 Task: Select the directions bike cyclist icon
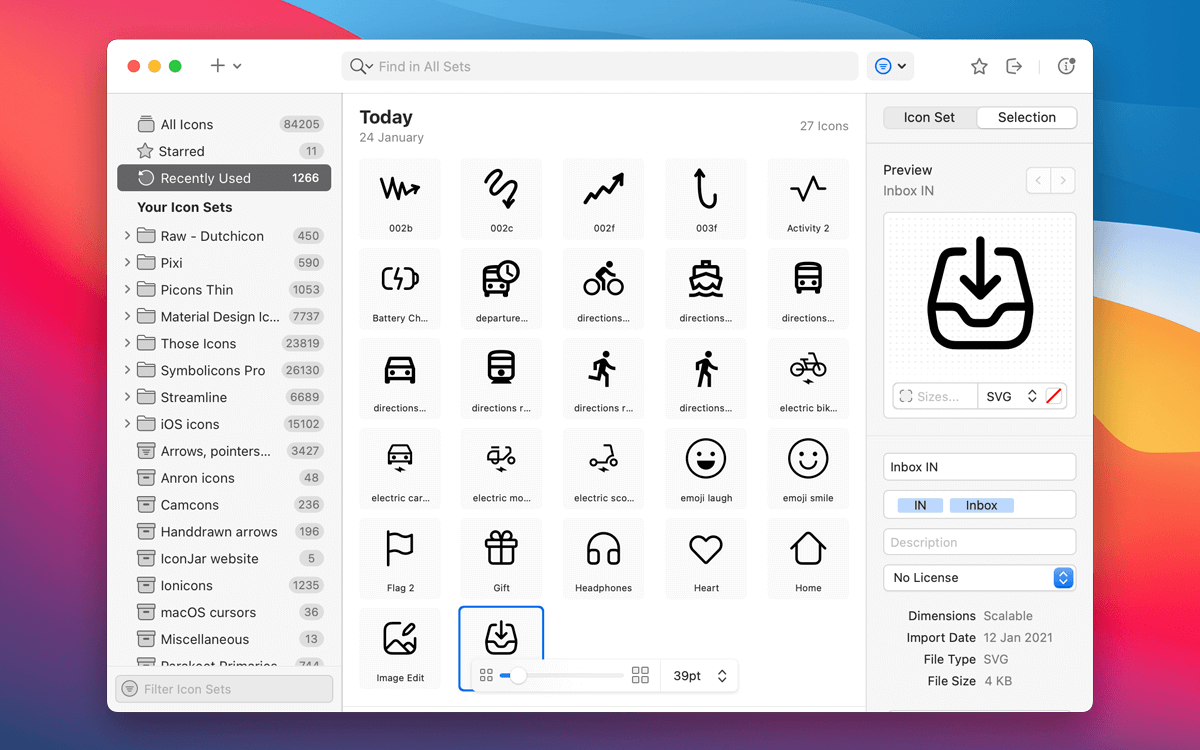[604, 288]
